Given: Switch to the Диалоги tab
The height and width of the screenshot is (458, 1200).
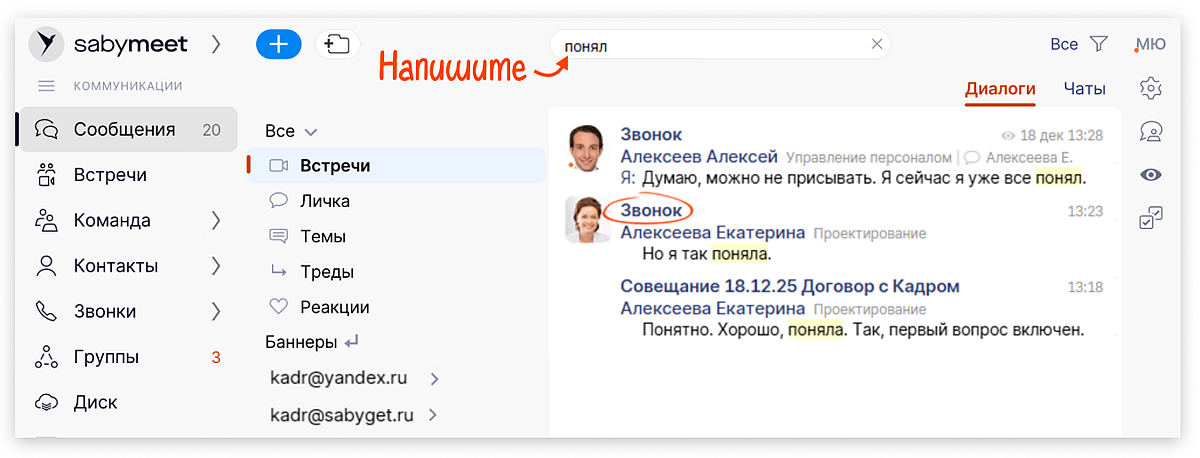Looking at the screenshot, I should pos(999,88).
